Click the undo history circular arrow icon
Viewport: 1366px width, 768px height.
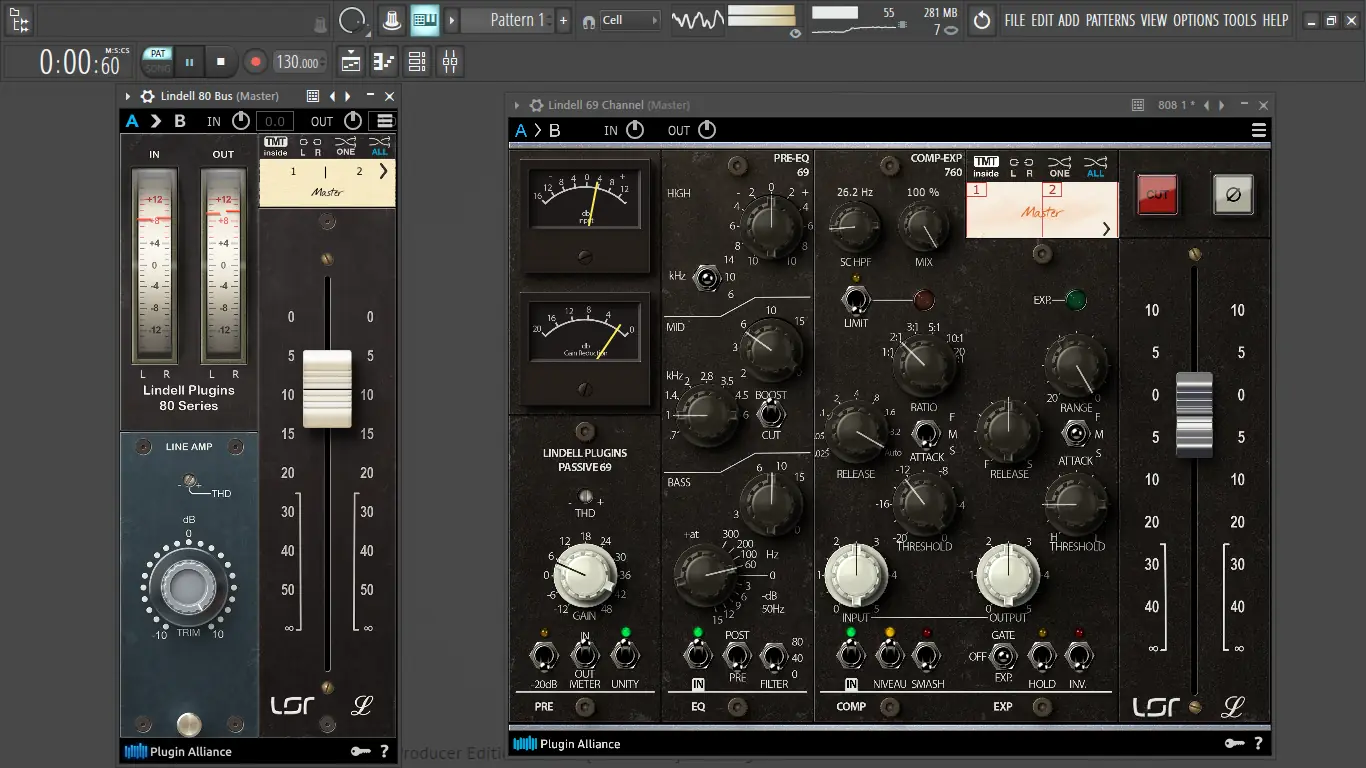pos(982,20)
